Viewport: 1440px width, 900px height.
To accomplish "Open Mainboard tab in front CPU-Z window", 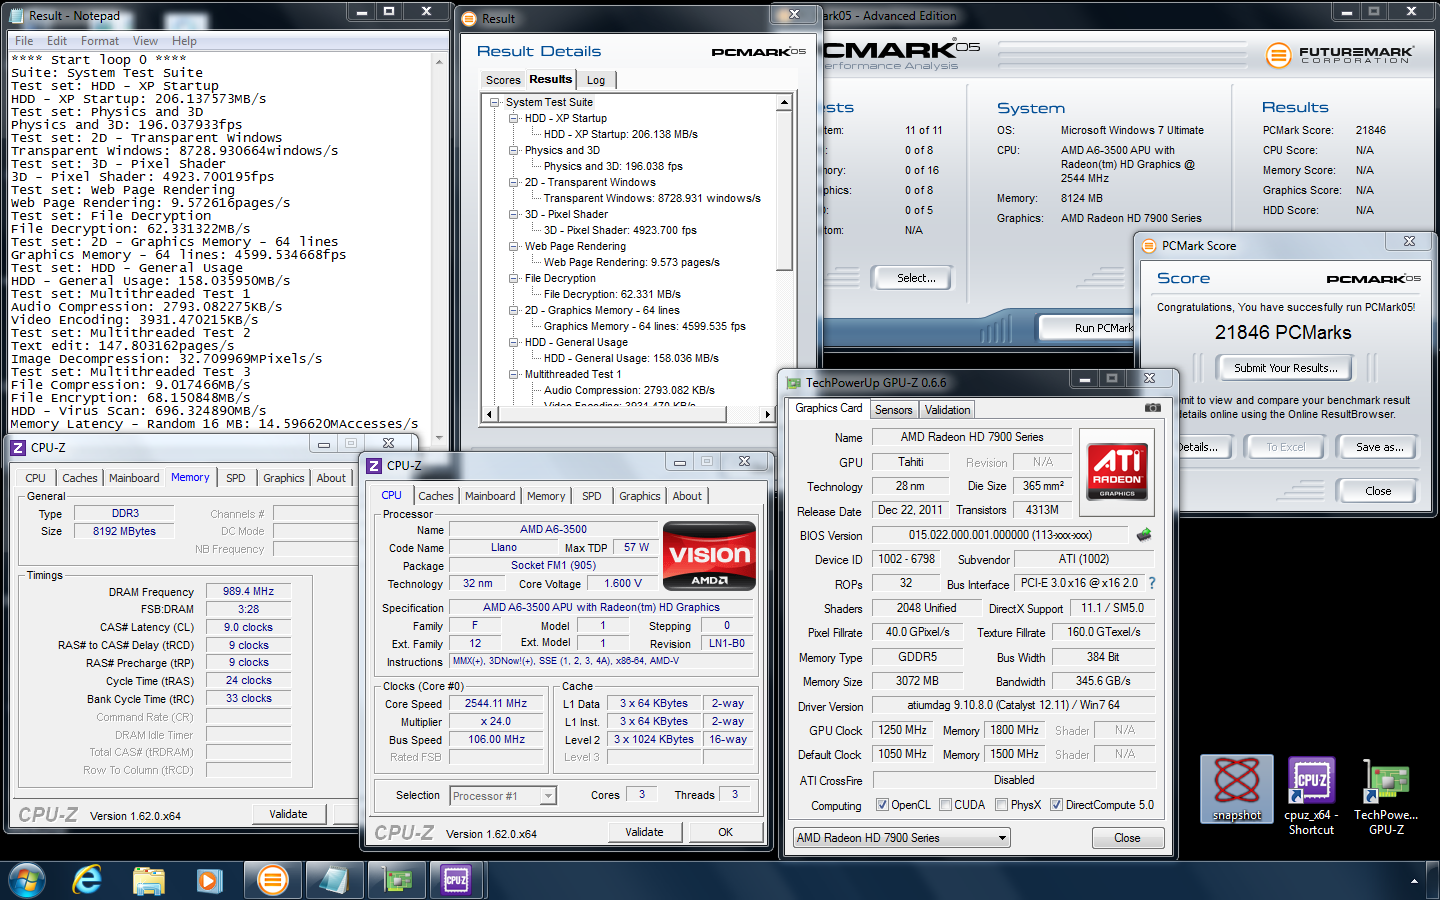I will 490,496.
